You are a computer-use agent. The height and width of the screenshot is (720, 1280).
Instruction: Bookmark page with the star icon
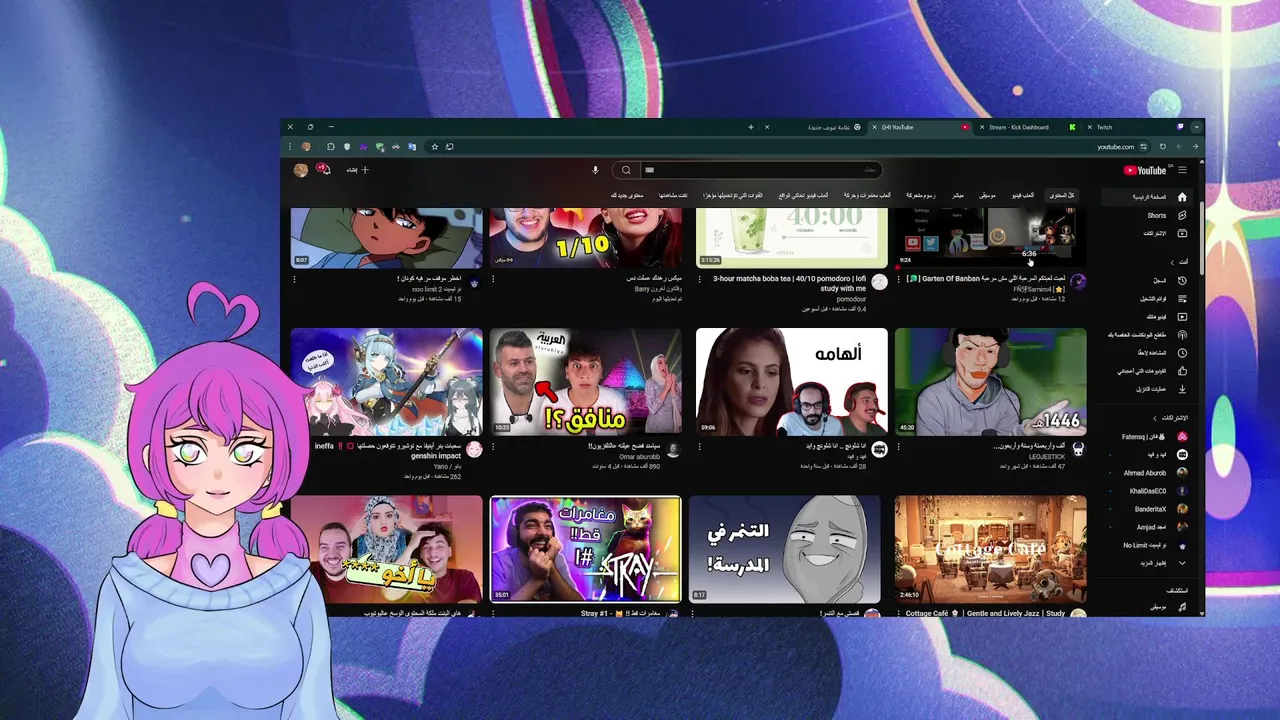click(x=434, y=147)
